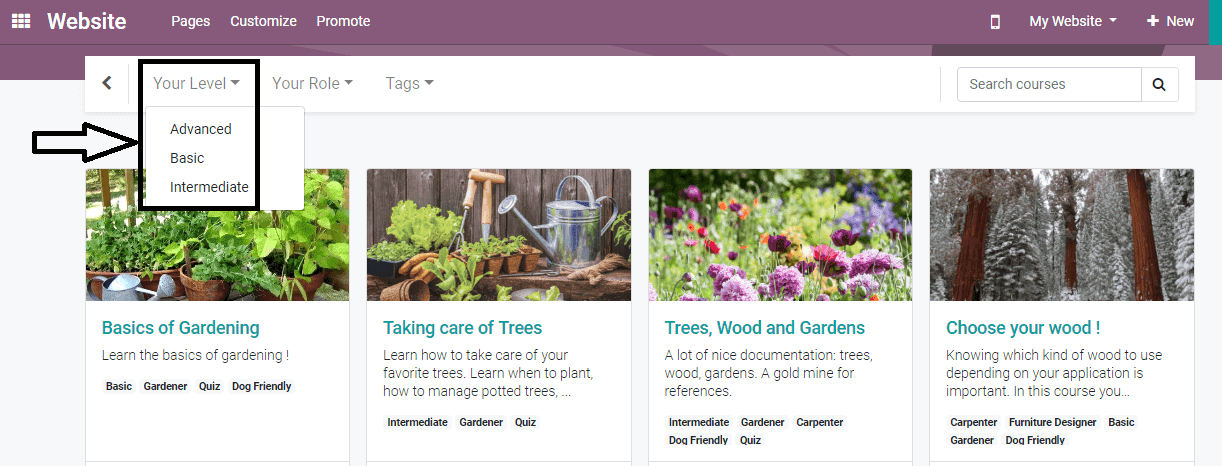Open the Pages menu

(191, 21)
